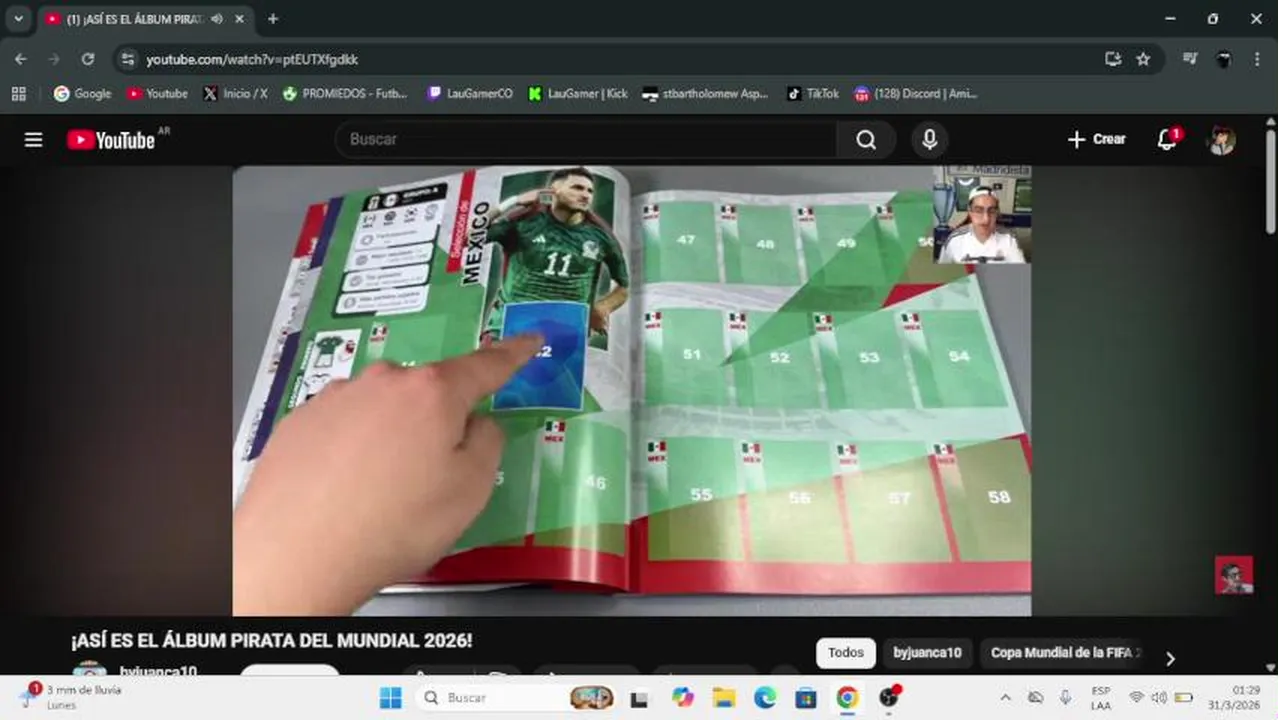
Task: Open the YouTube hamburger guide menu
Action: point(34,140)
